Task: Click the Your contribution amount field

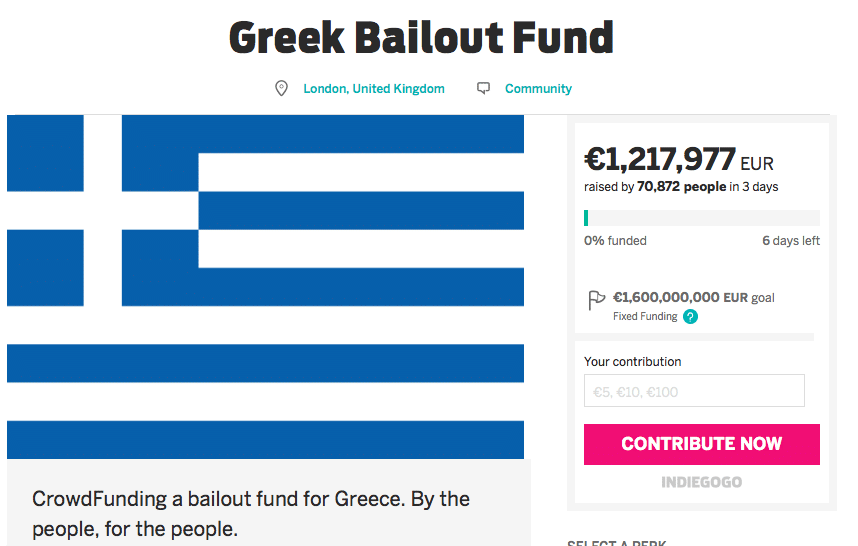Action: (694, 391)
